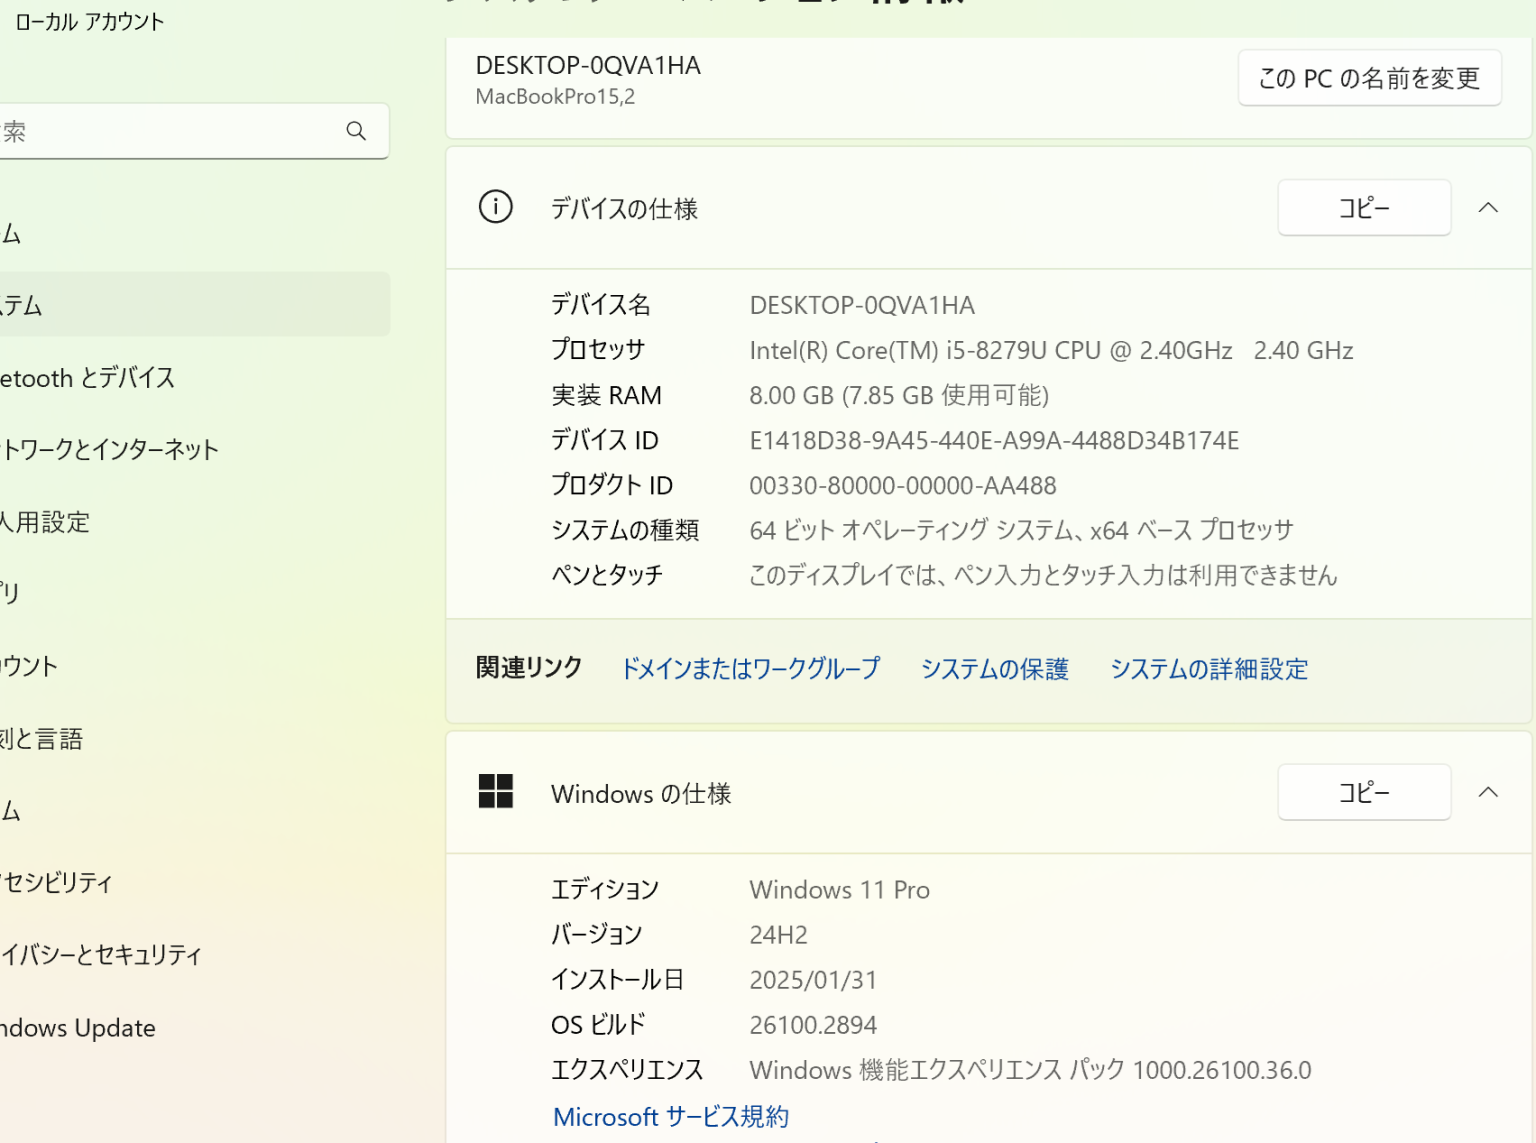Copy device specifications with the コピー button
Image resolution: width=1536 pixels, height=1143 pixels.
click(1363, 207)
